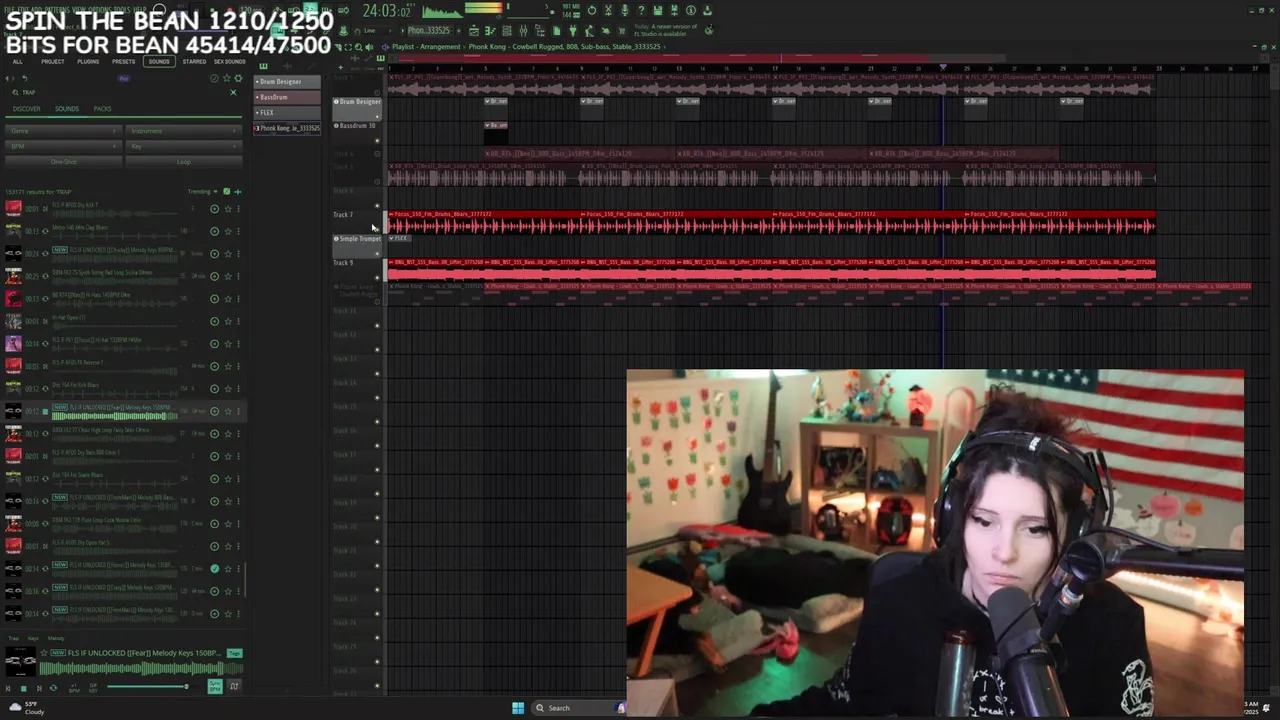Switch to the PRESETS browser tab
1280x720 pixels.
[x=123, y=61]
